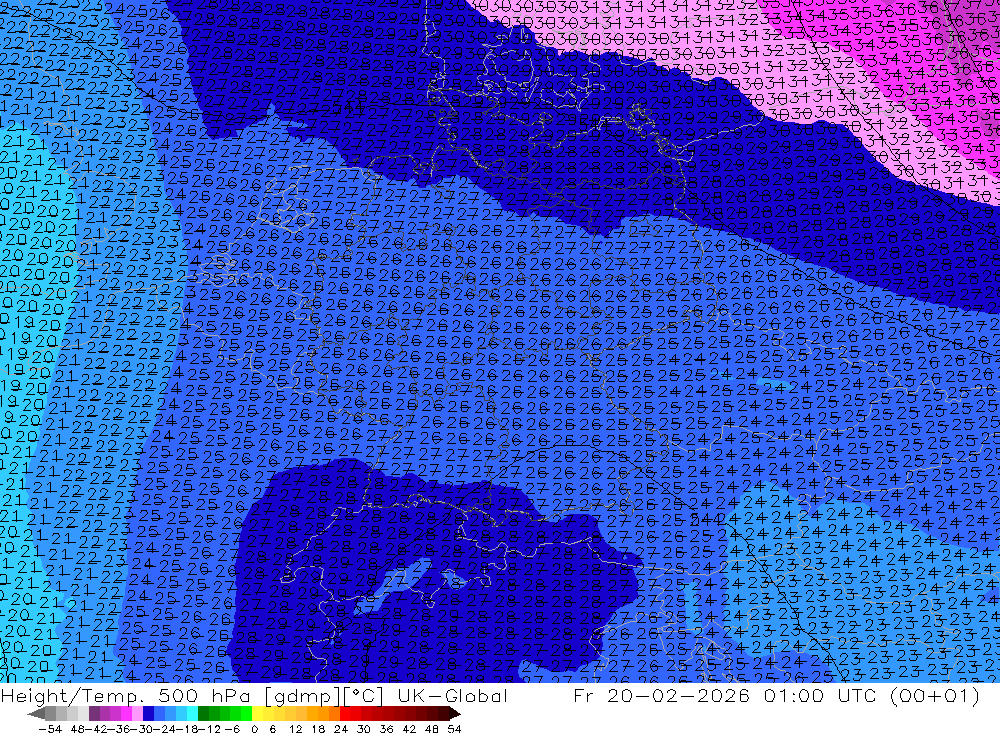Image resolution: width=1000 pixels, height=733 pixels.
Task: Click the 'Height/Temp. 500 hPa' map title
Action: (128, 695)
